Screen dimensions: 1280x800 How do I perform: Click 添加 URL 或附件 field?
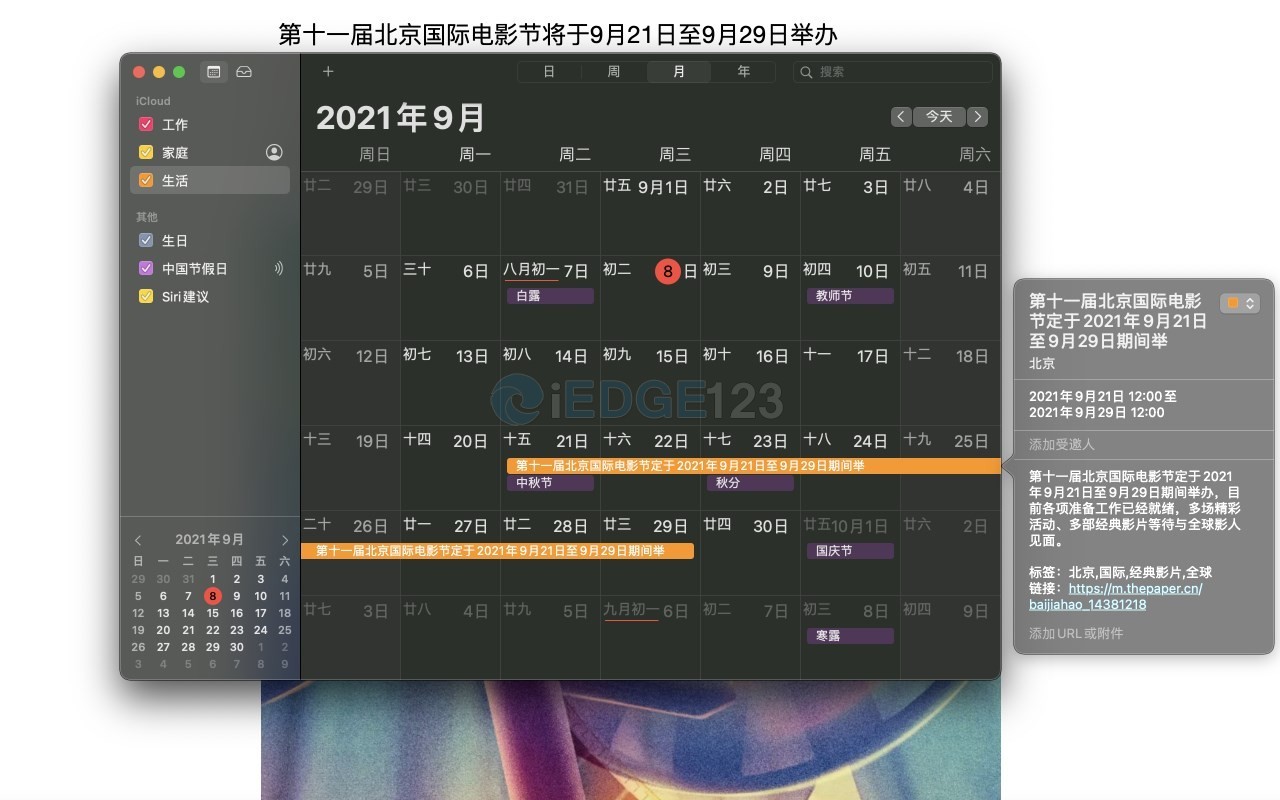1076,633
